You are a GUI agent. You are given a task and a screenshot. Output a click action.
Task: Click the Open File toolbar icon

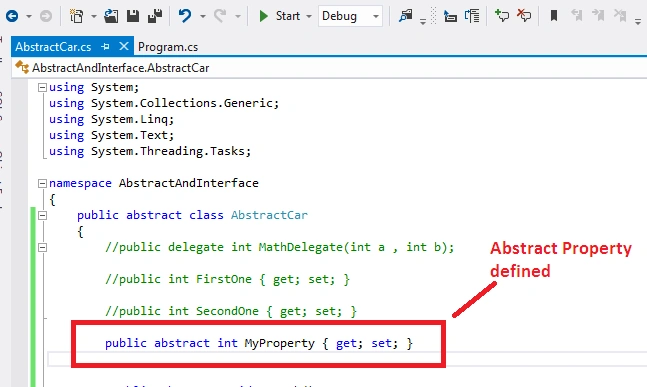[111, 16]
